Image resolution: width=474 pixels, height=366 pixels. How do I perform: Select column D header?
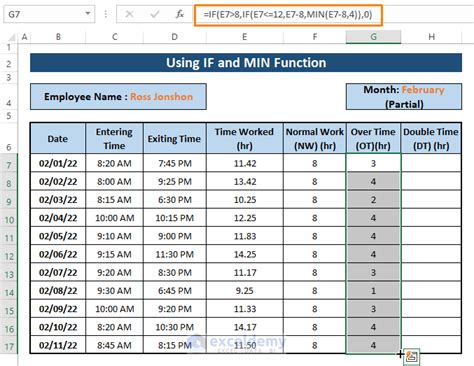175,37
